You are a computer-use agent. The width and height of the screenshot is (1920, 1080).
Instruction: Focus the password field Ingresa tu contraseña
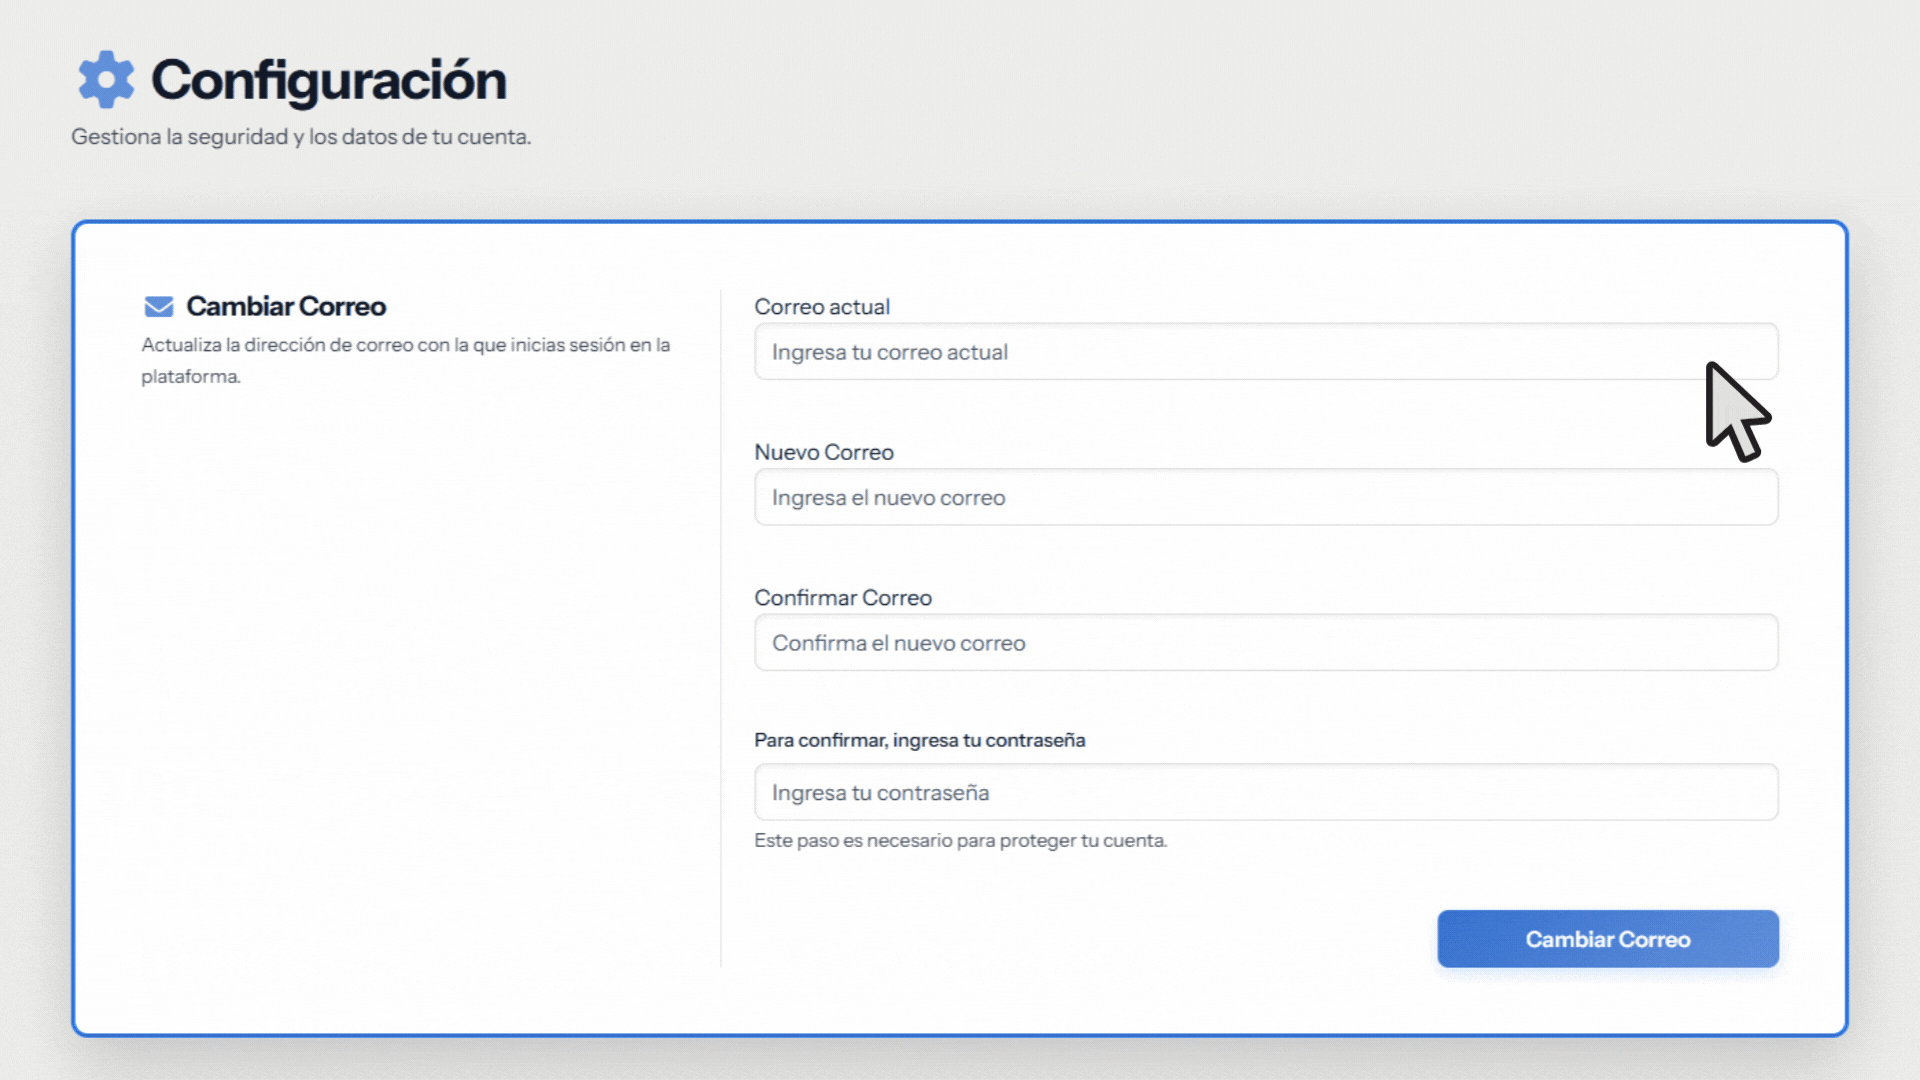click(1265, 793)
